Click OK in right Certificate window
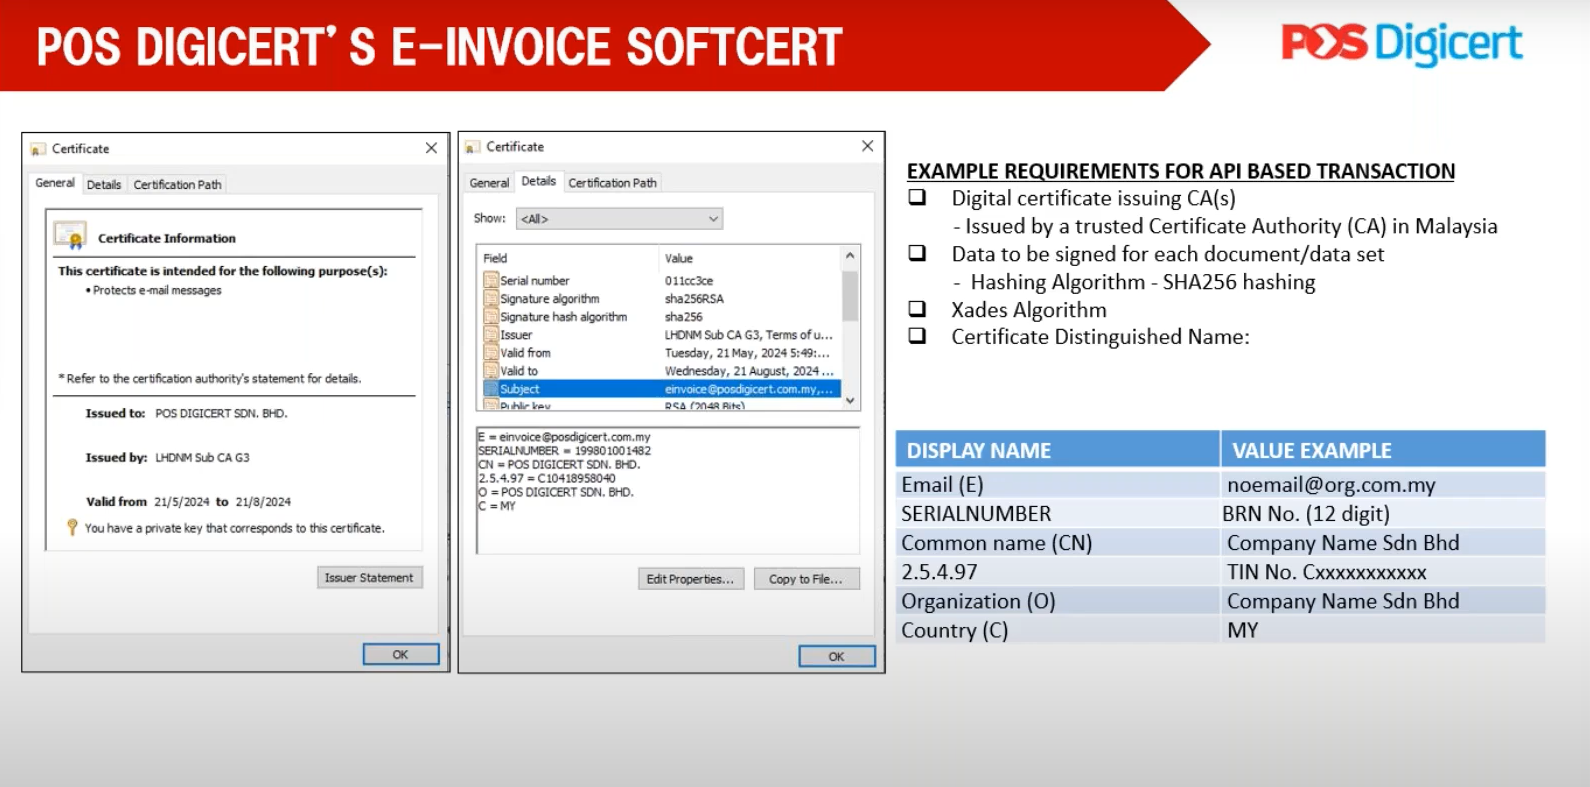Screen dimensions: 1590x787 [x=837, y=657]
